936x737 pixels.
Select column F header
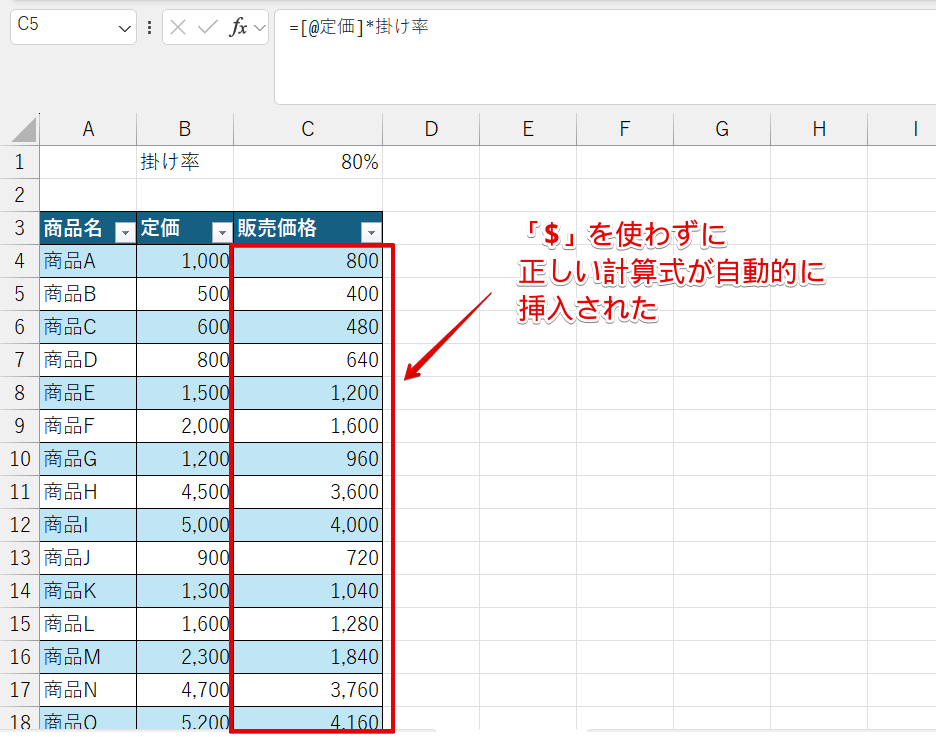click(624, 129)
